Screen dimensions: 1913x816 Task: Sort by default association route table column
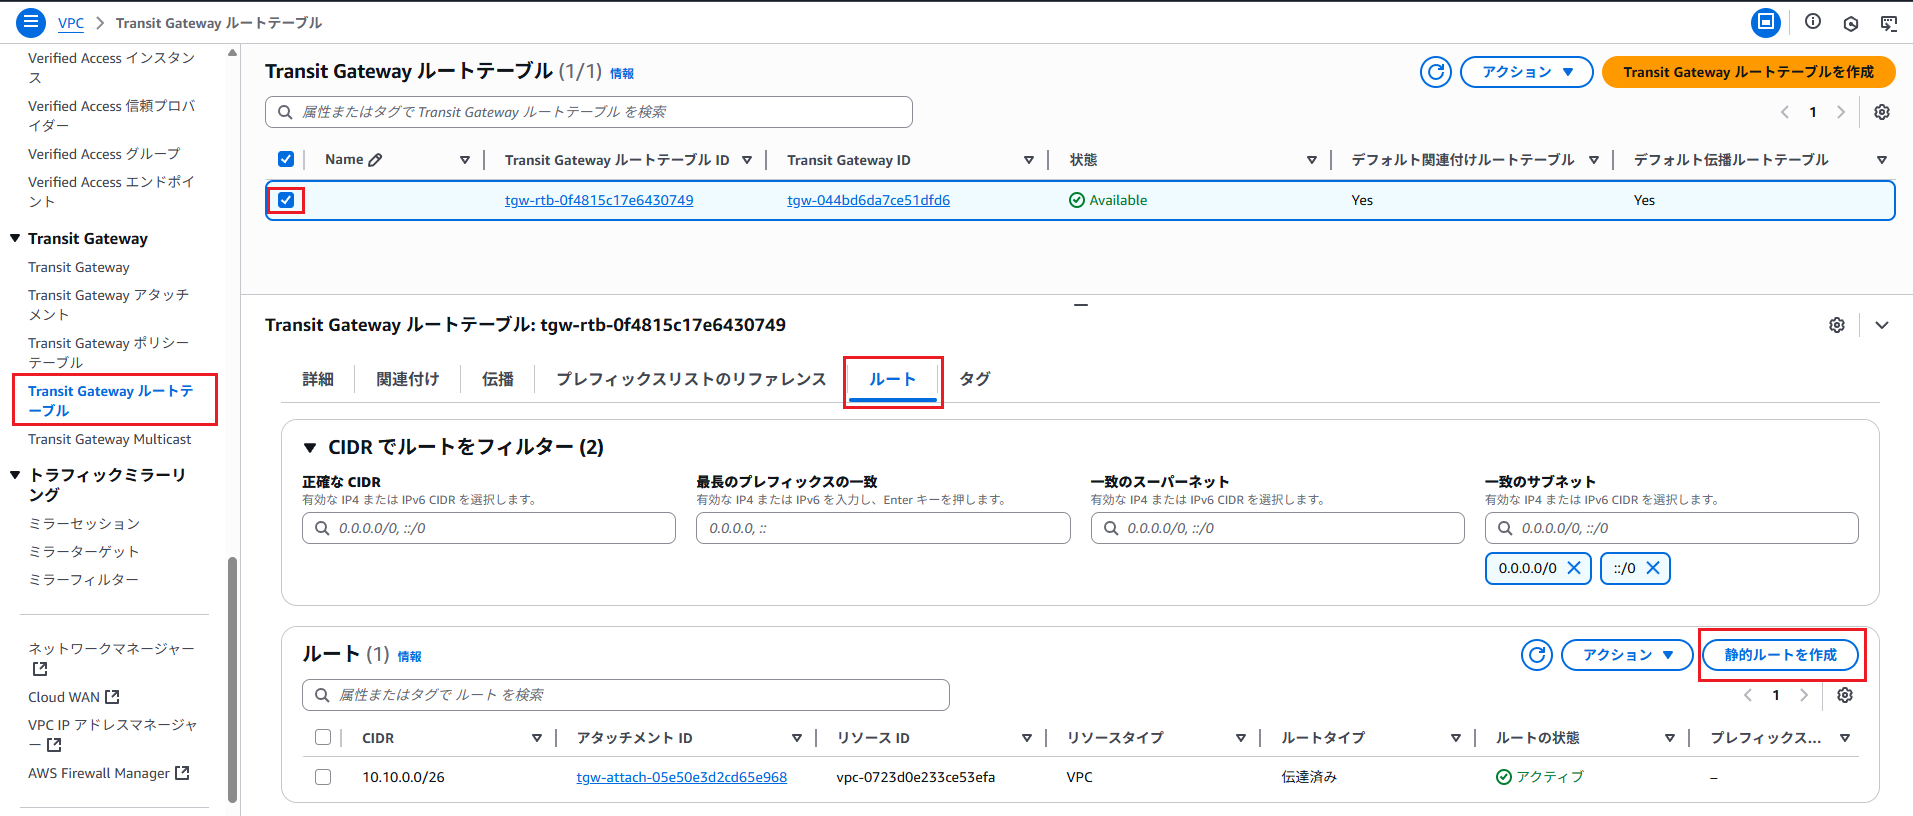1594,160
